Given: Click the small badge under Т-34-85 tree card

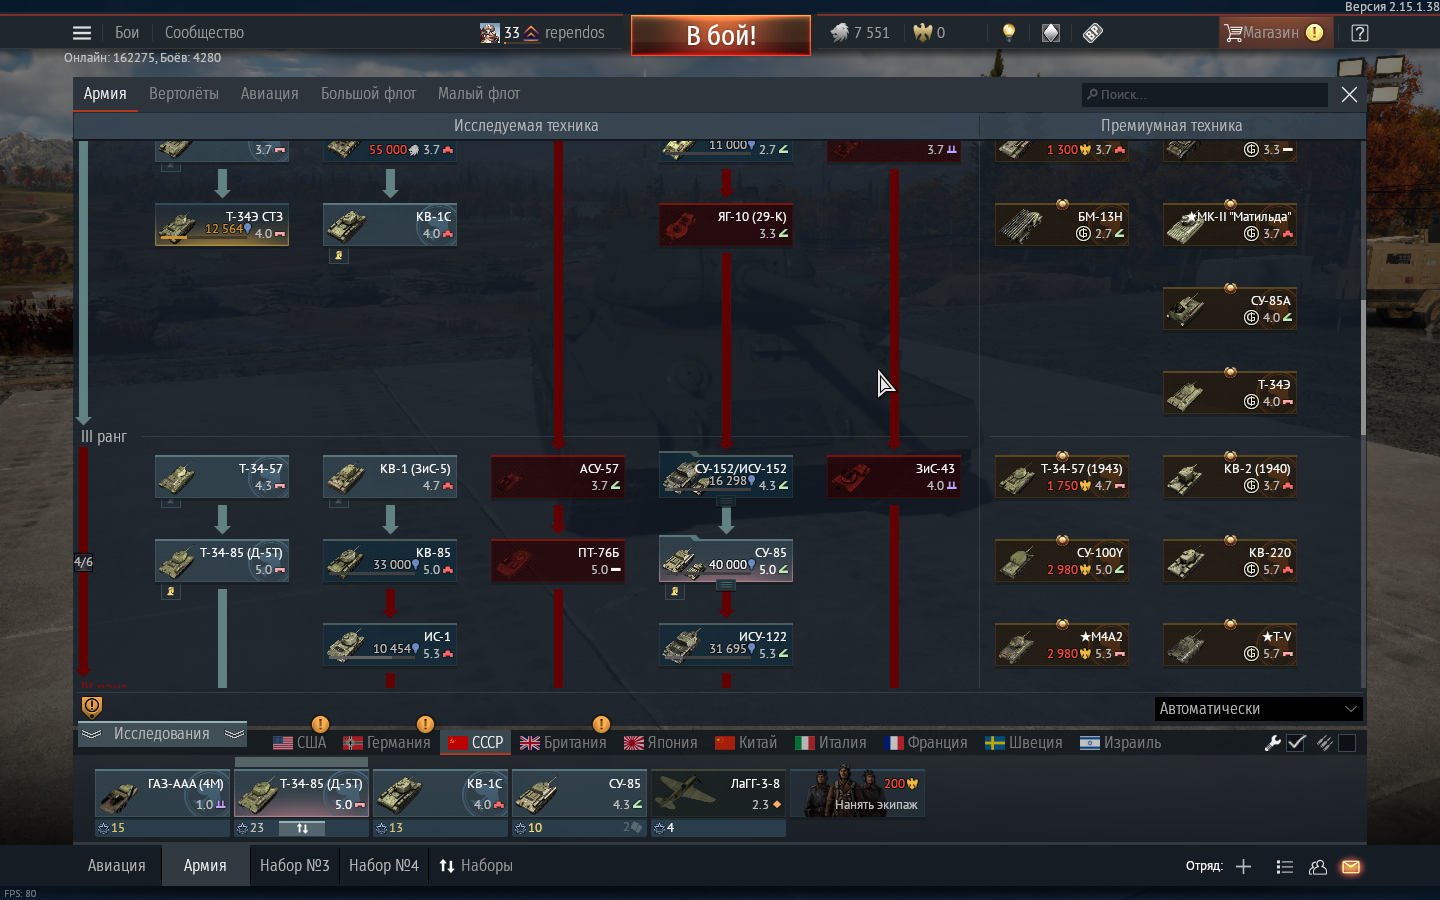Looking at the screenshot, I should [171, 592].
